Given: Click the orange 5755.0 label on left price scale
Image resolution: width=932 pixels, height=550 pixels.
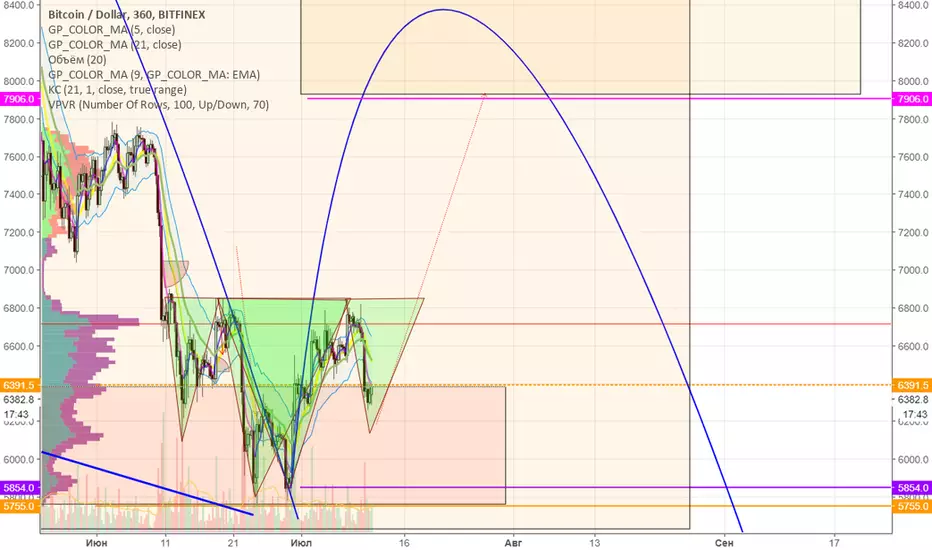Looking at the screenshot, I should coord(20,506).
